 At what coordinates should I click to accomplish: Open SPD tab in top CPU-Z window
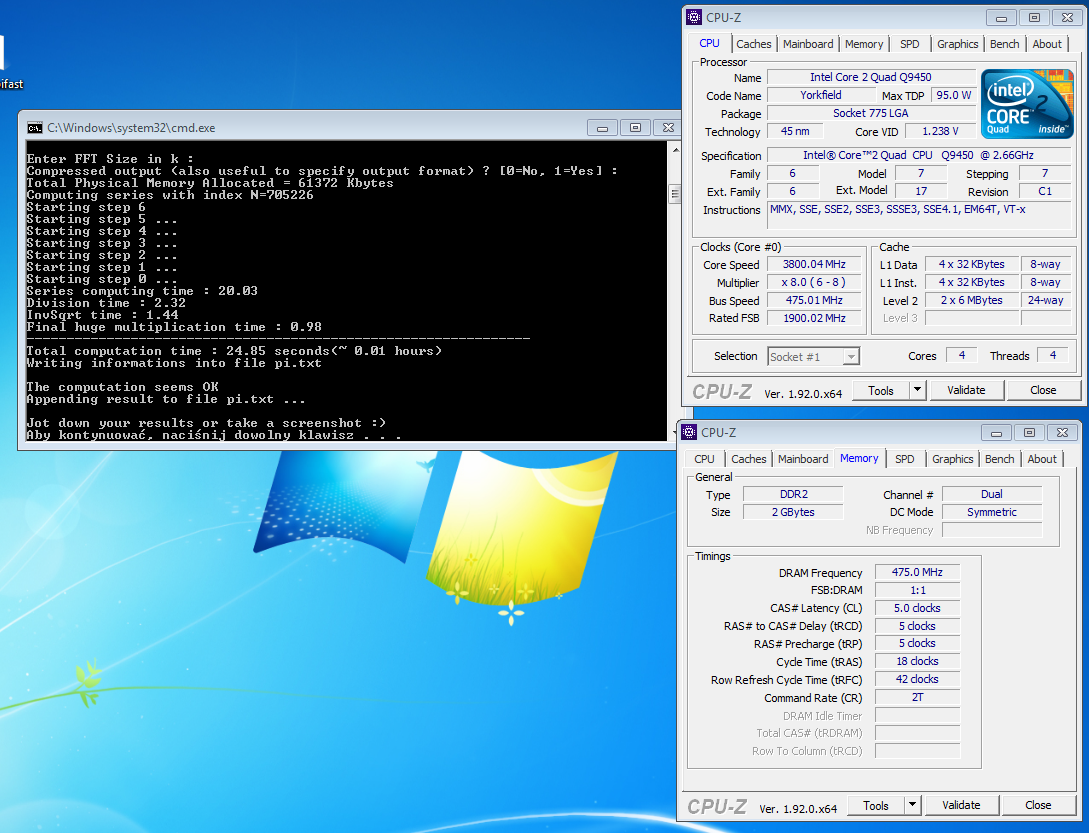coord(909,44)
